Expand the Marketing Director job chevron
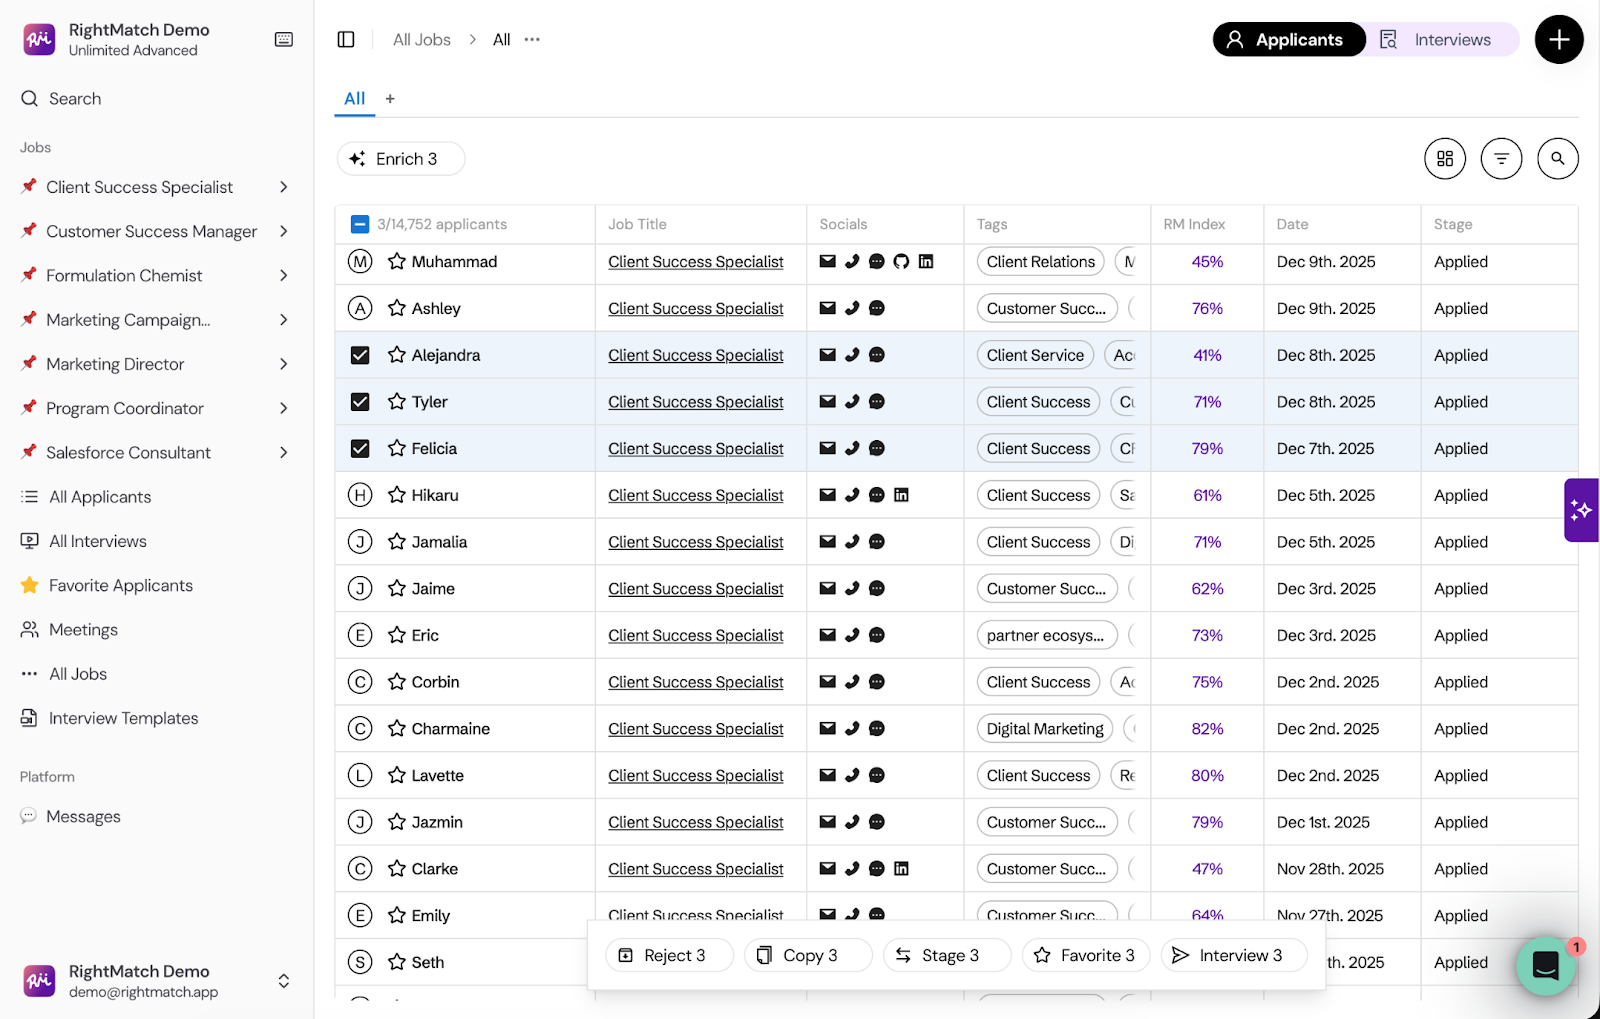Screen dimensions: 1600x1019 click(x=284, y=364)
